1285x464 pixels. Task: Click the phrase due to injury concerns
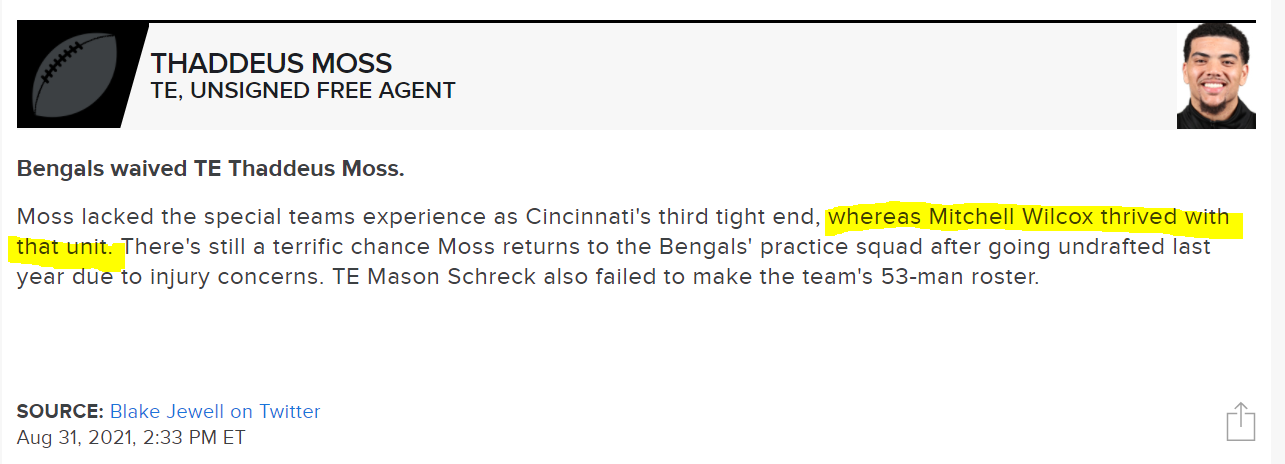(204, 276)
